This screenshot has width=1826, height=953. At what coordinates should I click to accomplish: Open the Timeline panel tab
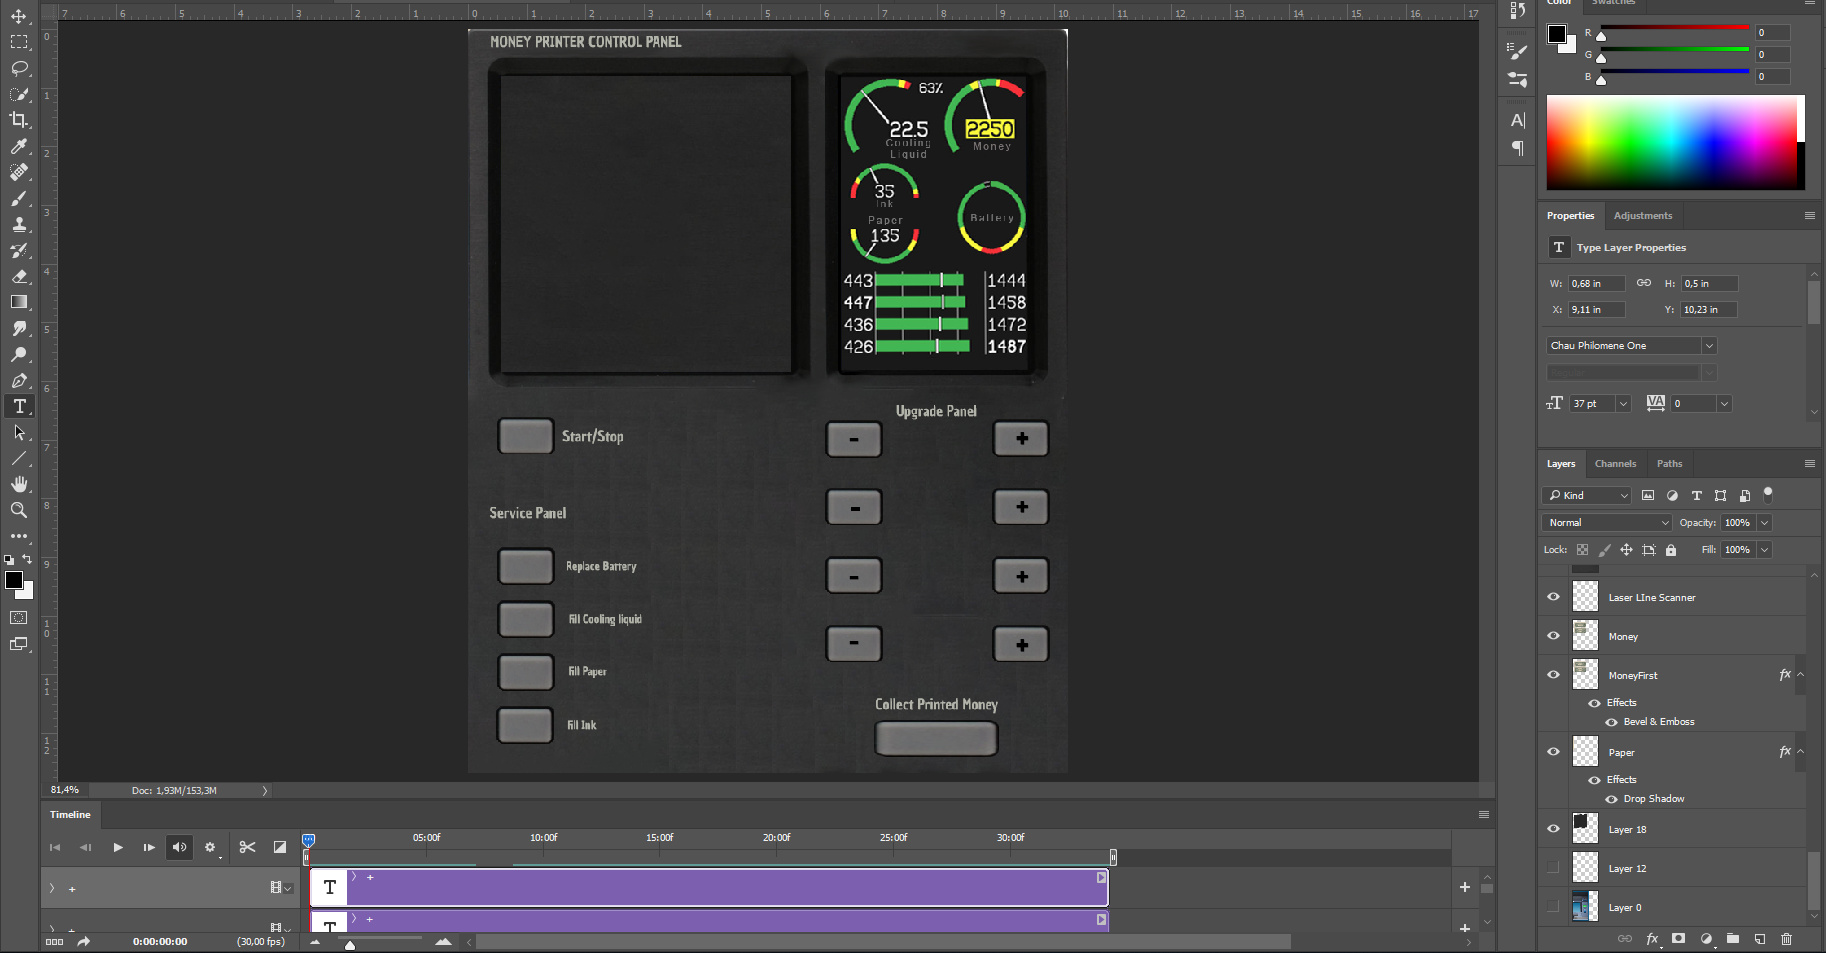(70, 815)
